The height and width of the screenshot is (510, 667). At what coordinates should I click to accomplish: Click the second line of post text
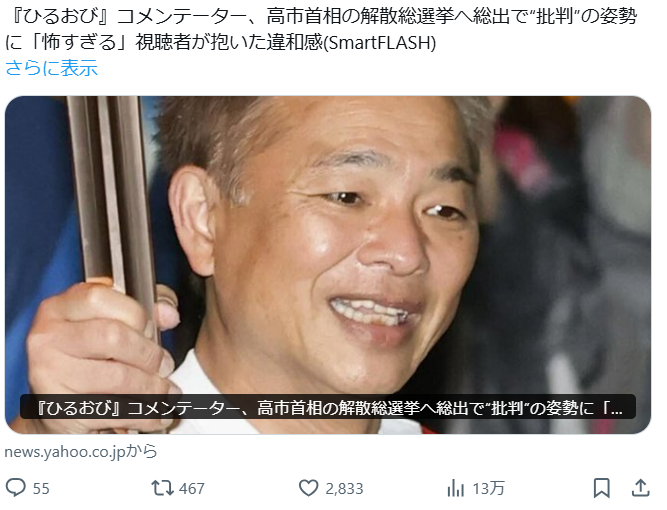coord(221,43)
